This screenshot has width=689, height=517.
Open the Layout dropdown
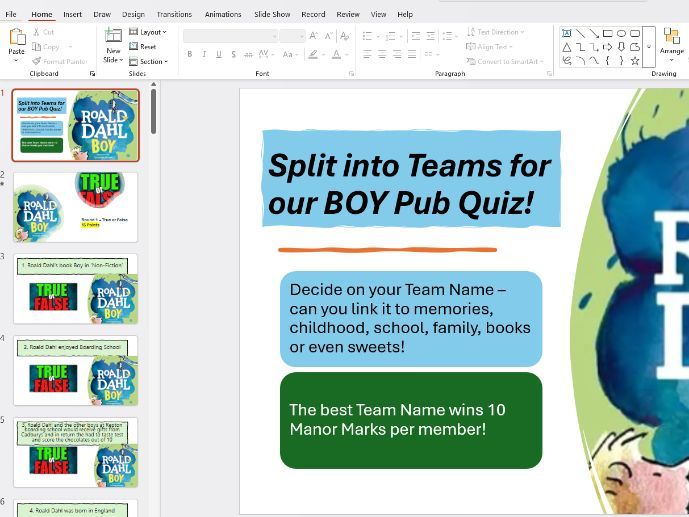[148, 32]
